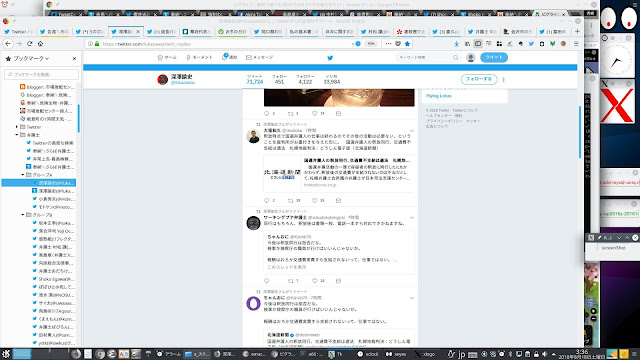Viewport: 640px width, 360px height.
Task: Open the Shoko Egawa bookmark entry
Action: [53, 279]
